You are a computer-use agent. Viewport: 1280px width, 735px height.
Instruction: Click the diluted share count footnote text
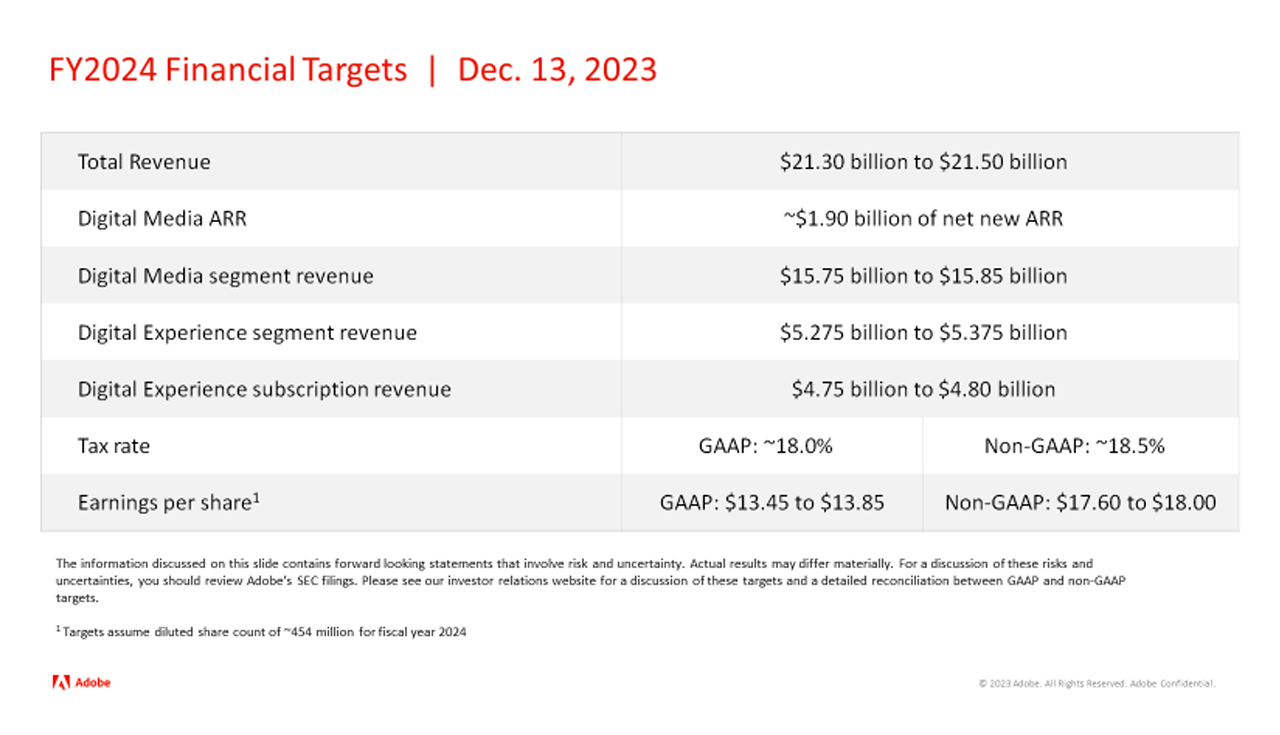point(264,632)
